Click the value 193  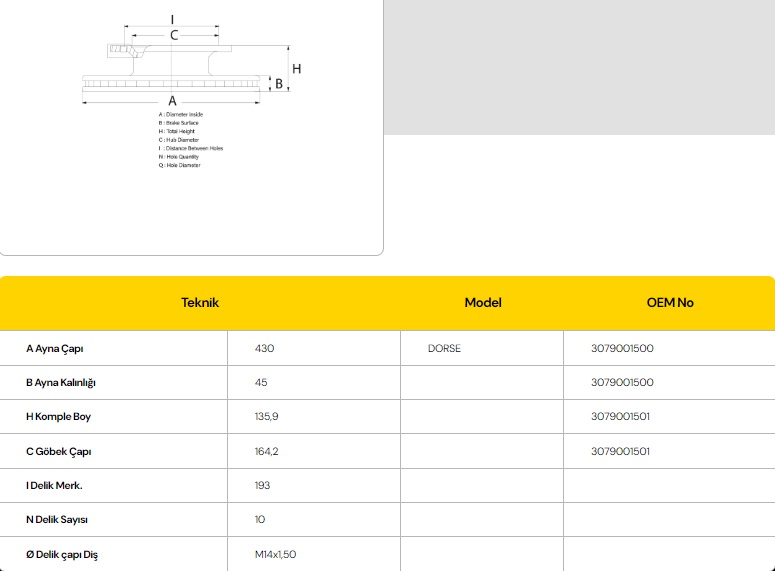262,485
